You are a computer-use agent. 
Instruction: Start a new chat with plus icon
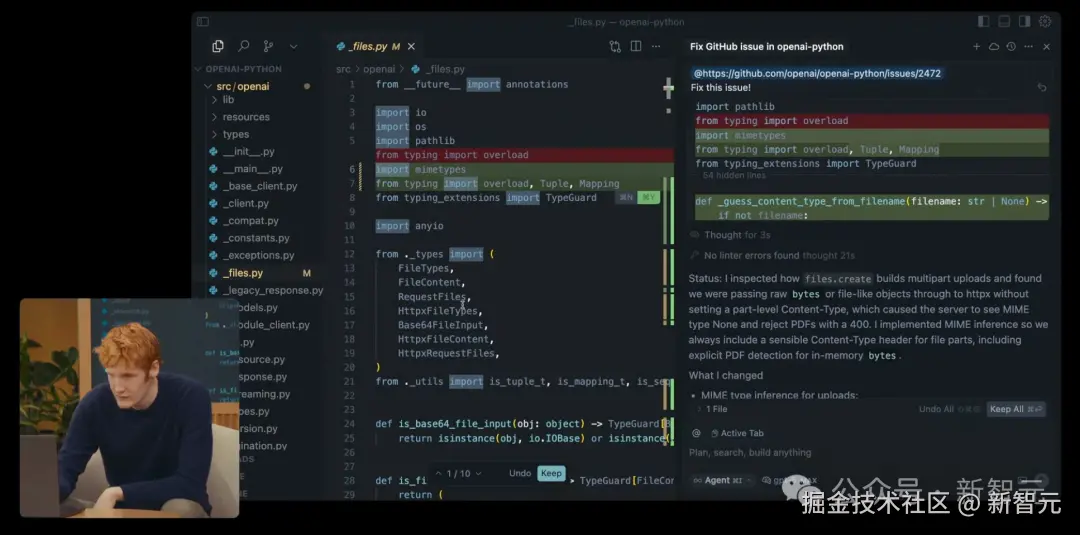coord(976,47)
